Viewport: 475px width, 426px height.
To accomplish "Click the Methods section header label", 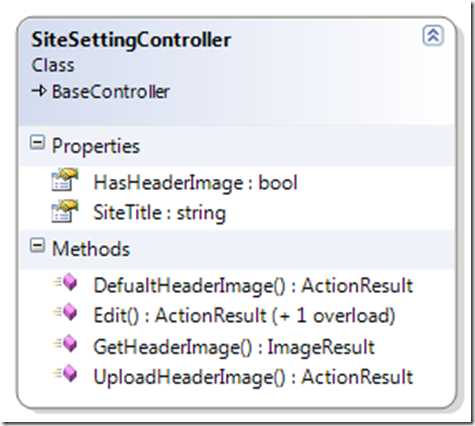I will (x=91, y=249).
